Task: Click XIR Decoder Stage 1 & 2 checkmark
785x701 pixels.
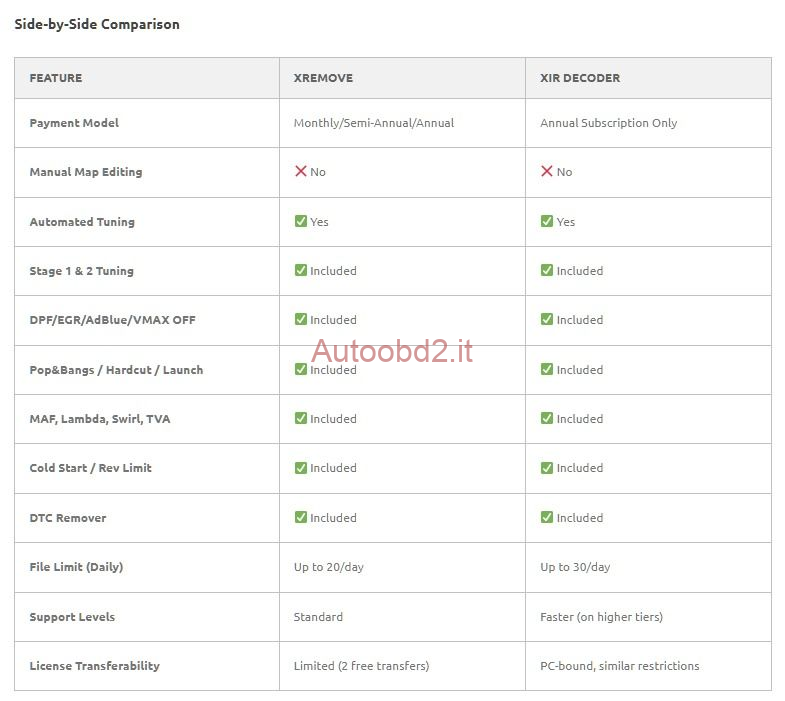Action: tap(547, 270)
